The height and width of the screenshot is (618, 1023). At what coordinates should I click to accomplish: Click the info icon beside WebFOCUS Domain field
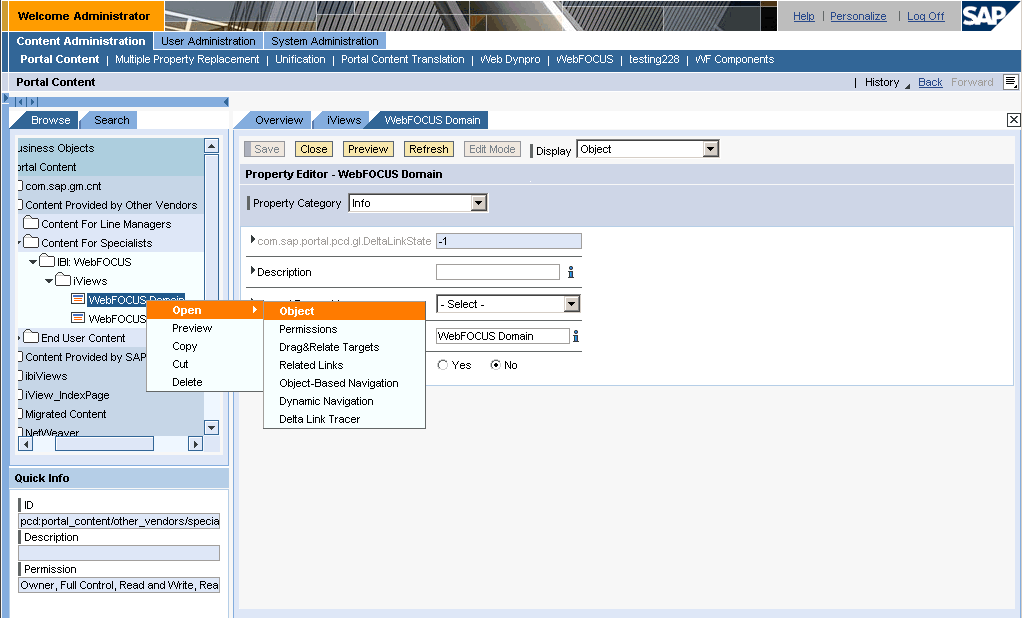click(576, 336)
